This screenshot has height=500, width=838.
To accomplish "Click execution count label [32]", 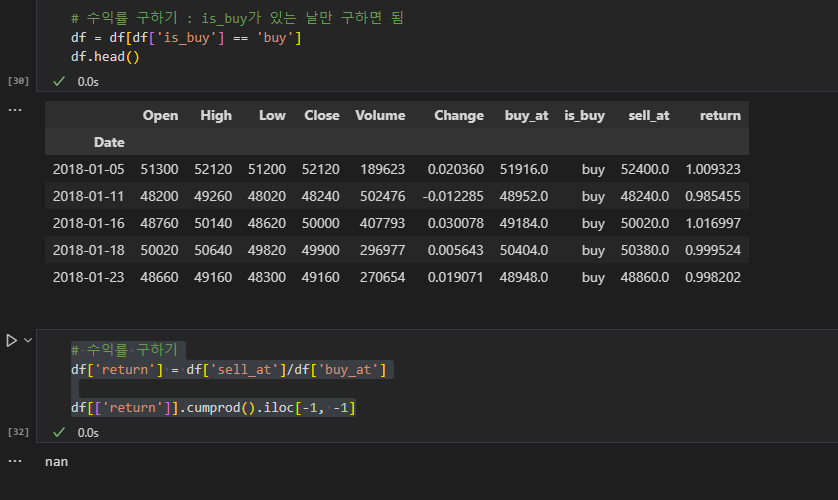I will 18,432.
